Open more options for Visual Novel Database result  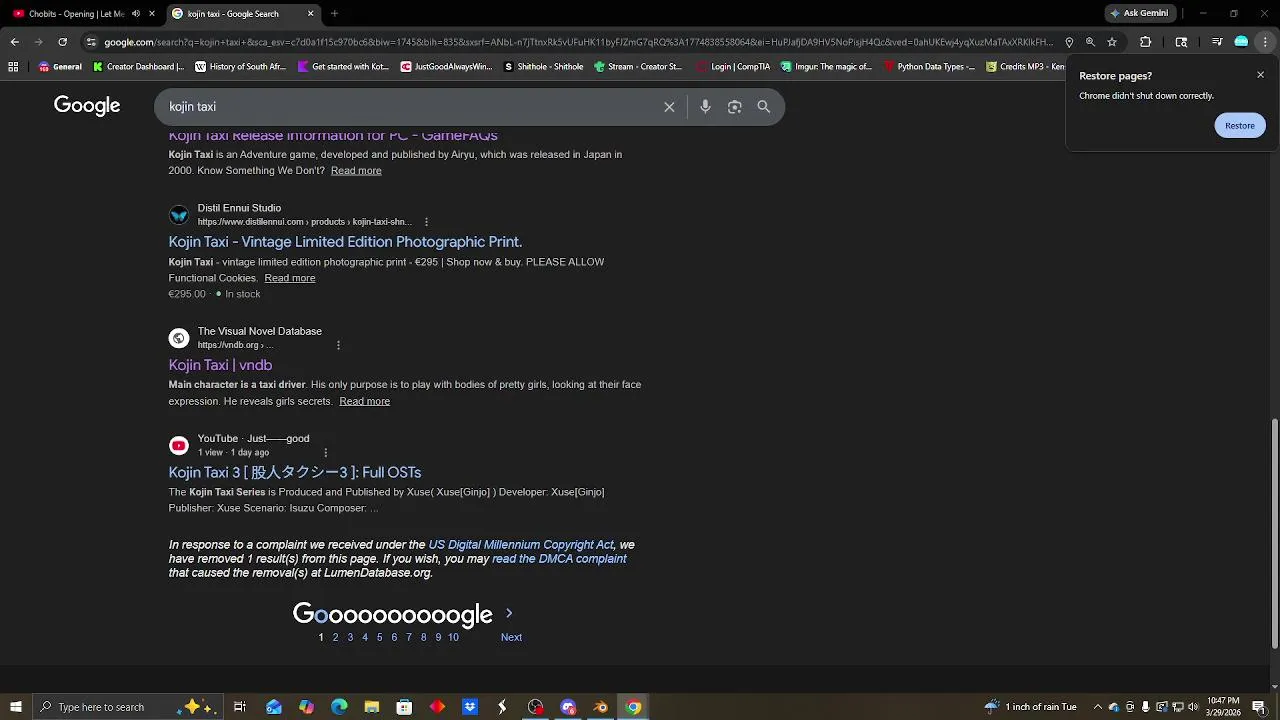pos(338,345)
